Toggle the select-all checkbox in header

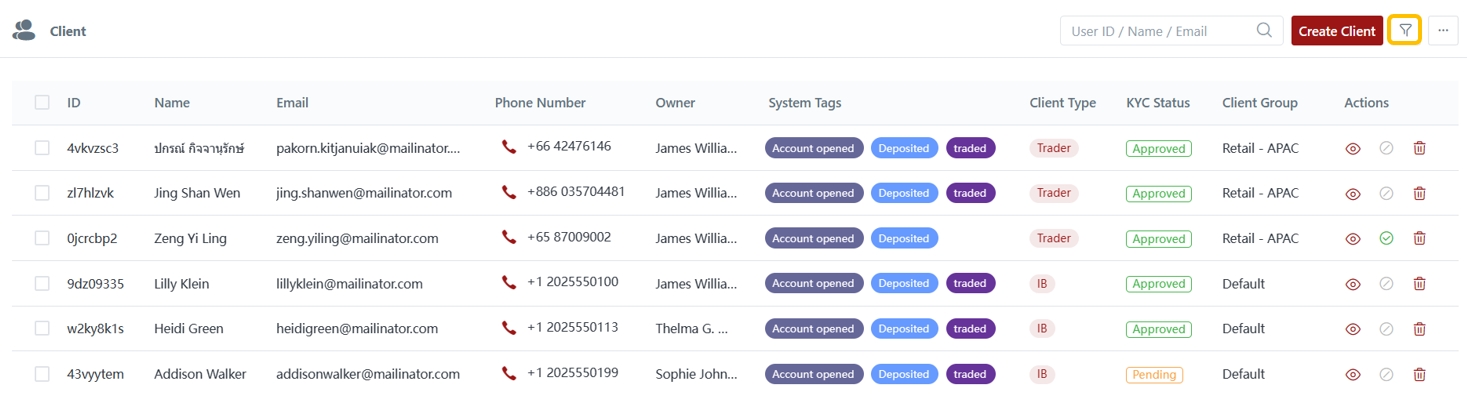coord(42,103)
